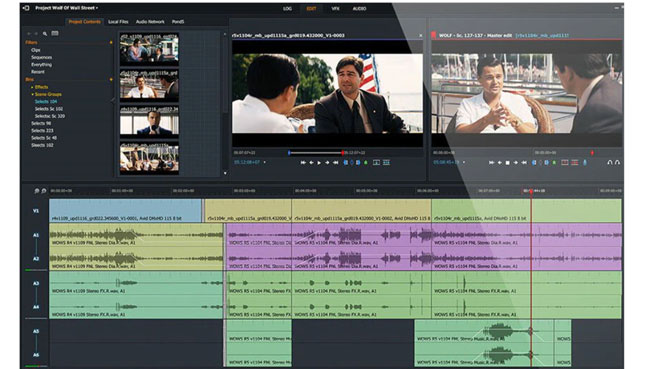Open the Audio Network tab

pyautogui.click(x=150, y=22)
